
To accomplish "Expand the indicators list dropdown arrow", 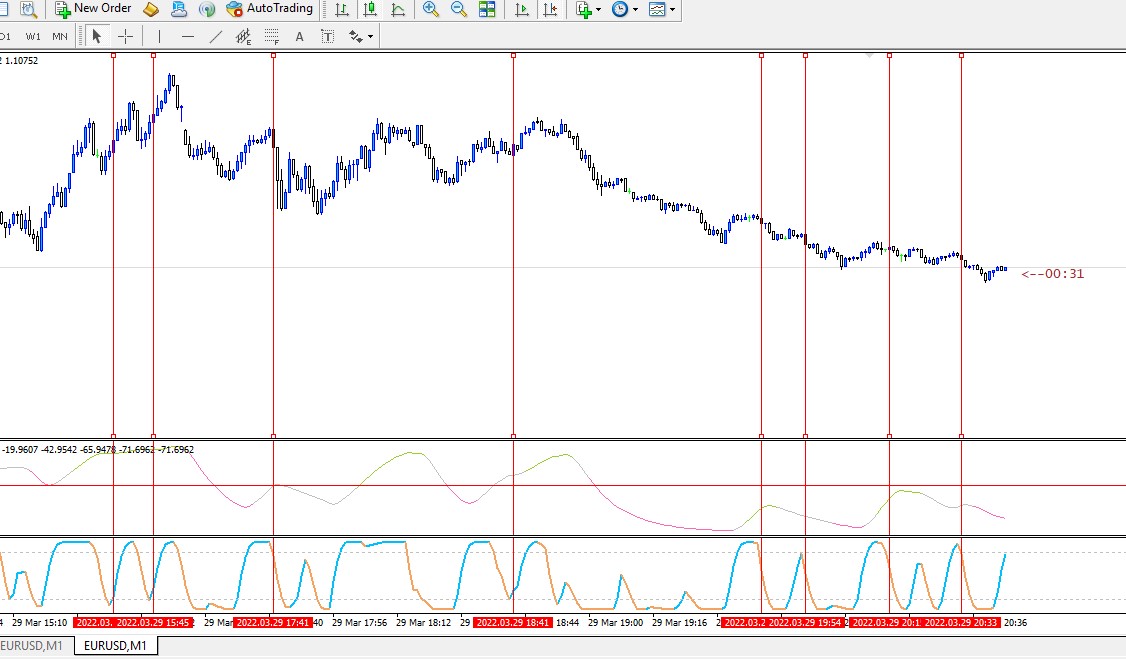I will click(598, 9).
